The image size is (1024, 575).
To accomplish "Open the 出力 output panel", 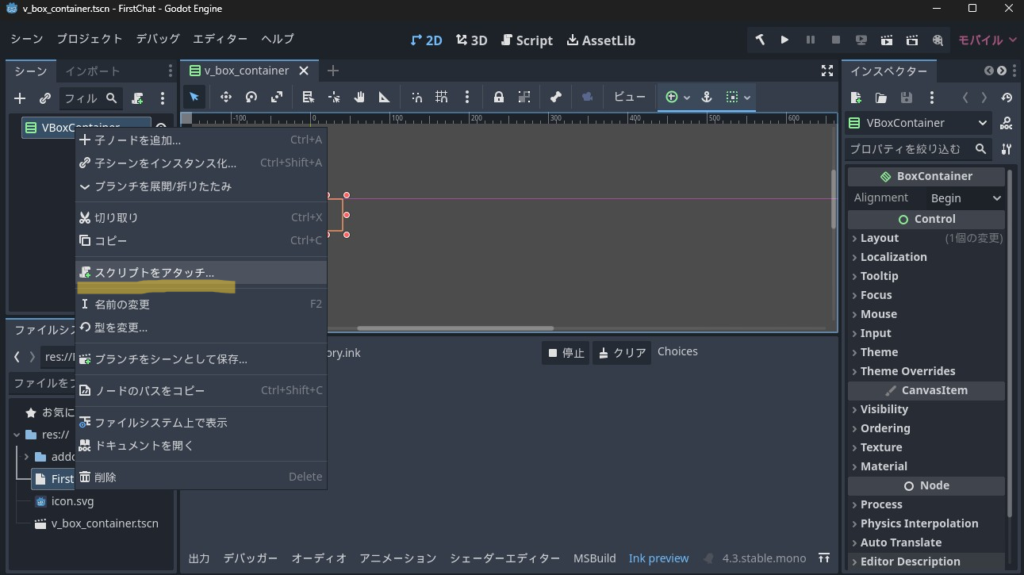I will (x=199, y=558).
